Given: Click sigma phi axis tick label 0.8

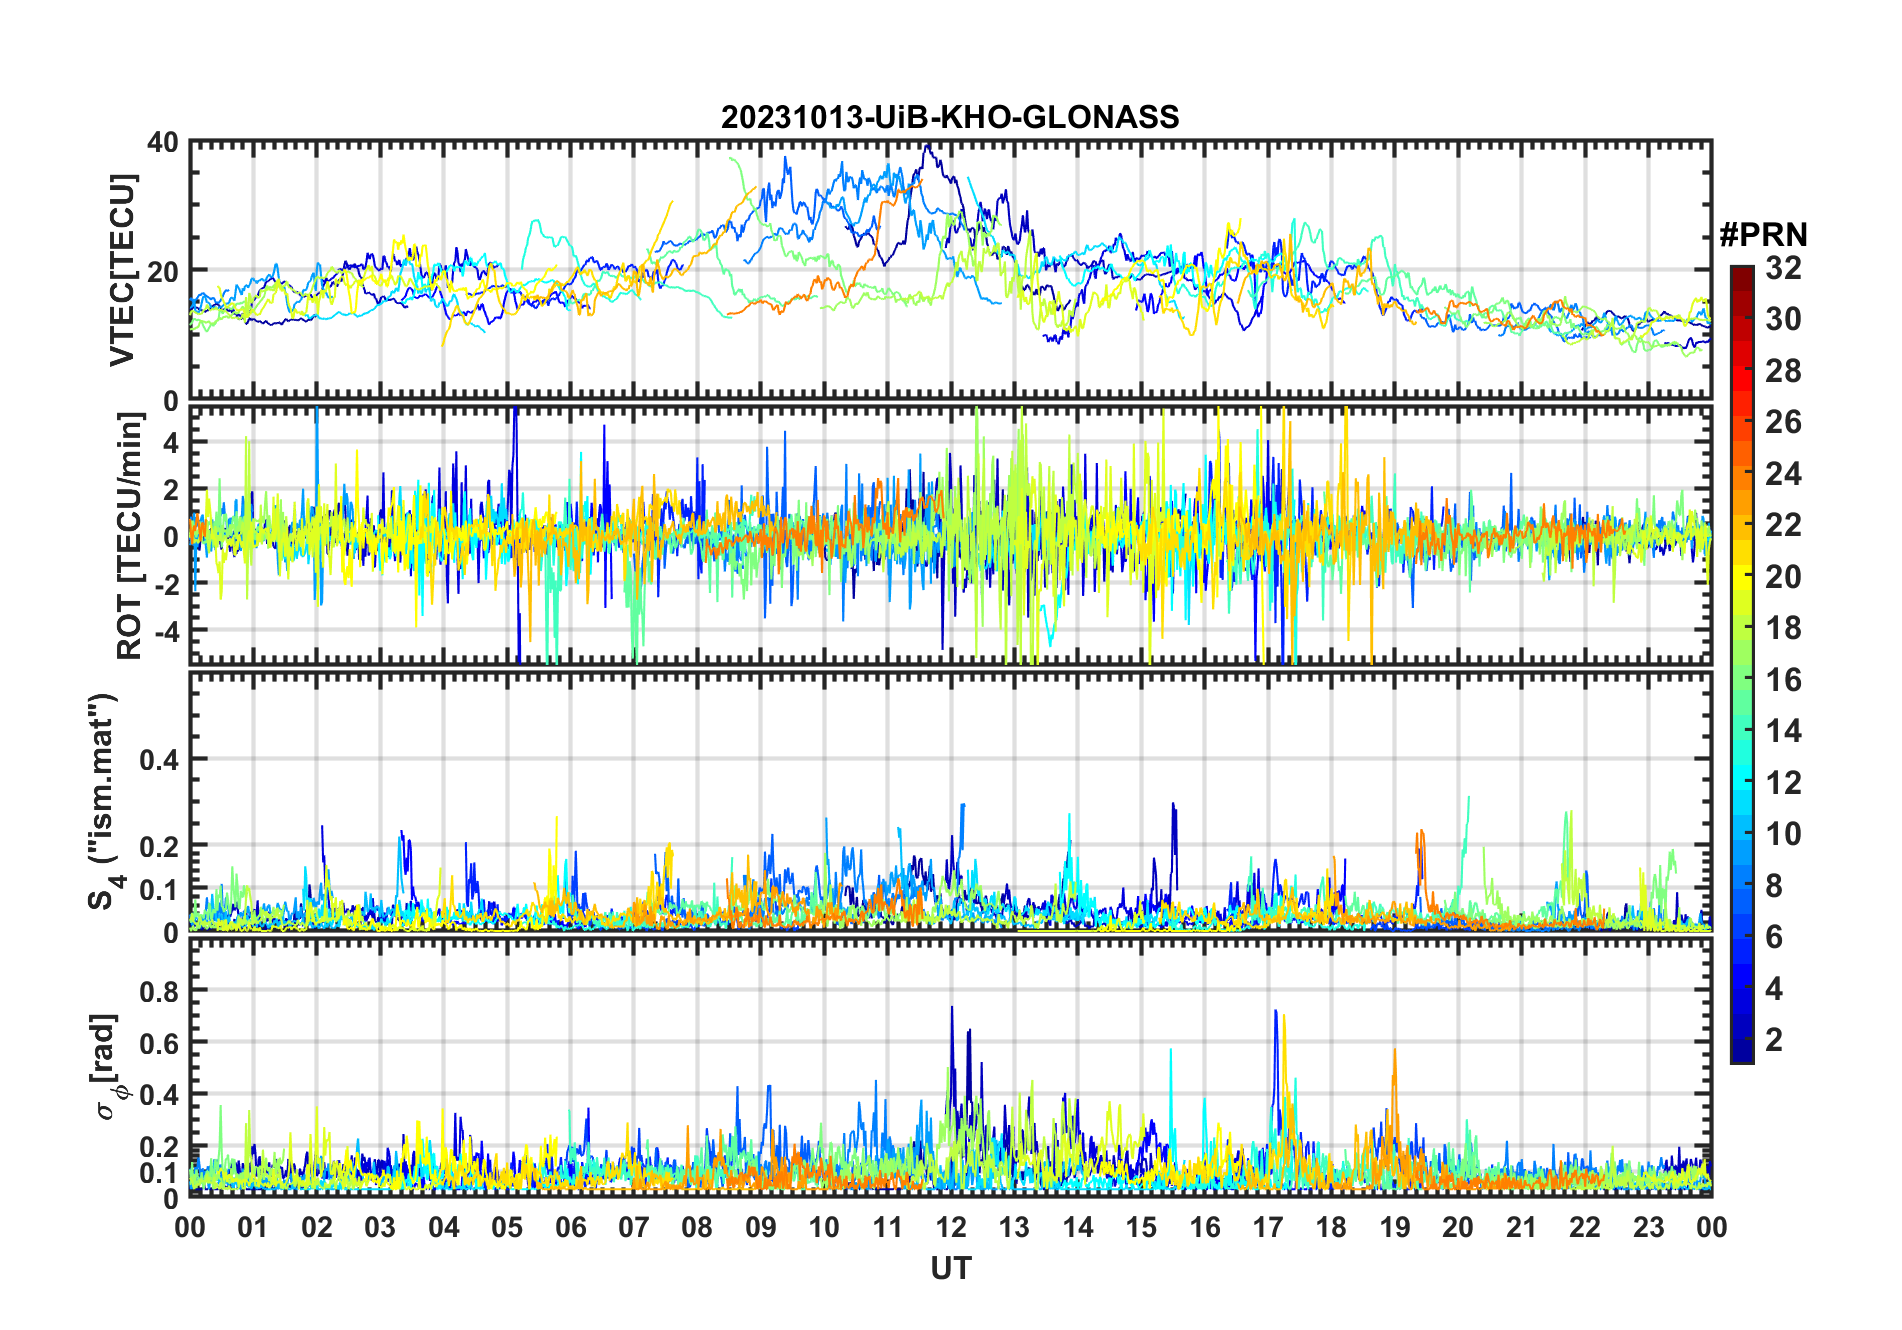Looking at the screenshot, I should [159, 991].
